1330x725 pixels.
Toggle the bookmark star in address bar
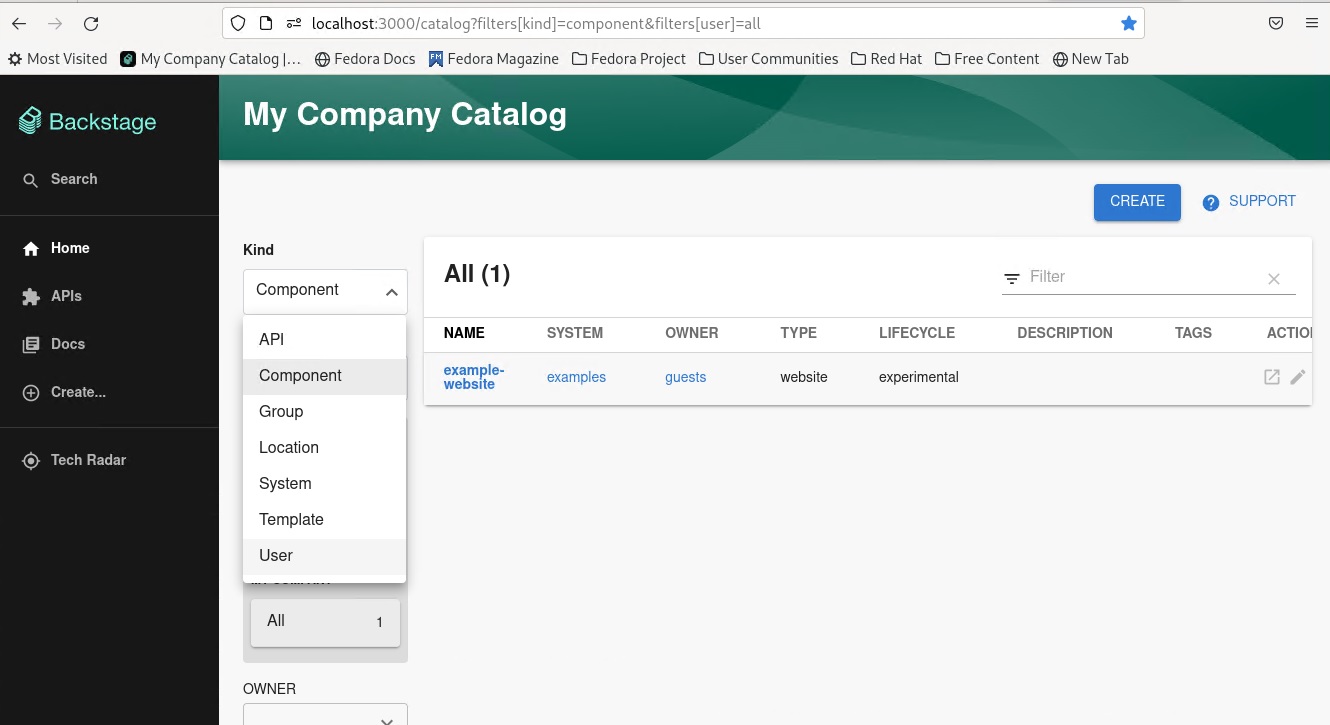pos(1128,23)
